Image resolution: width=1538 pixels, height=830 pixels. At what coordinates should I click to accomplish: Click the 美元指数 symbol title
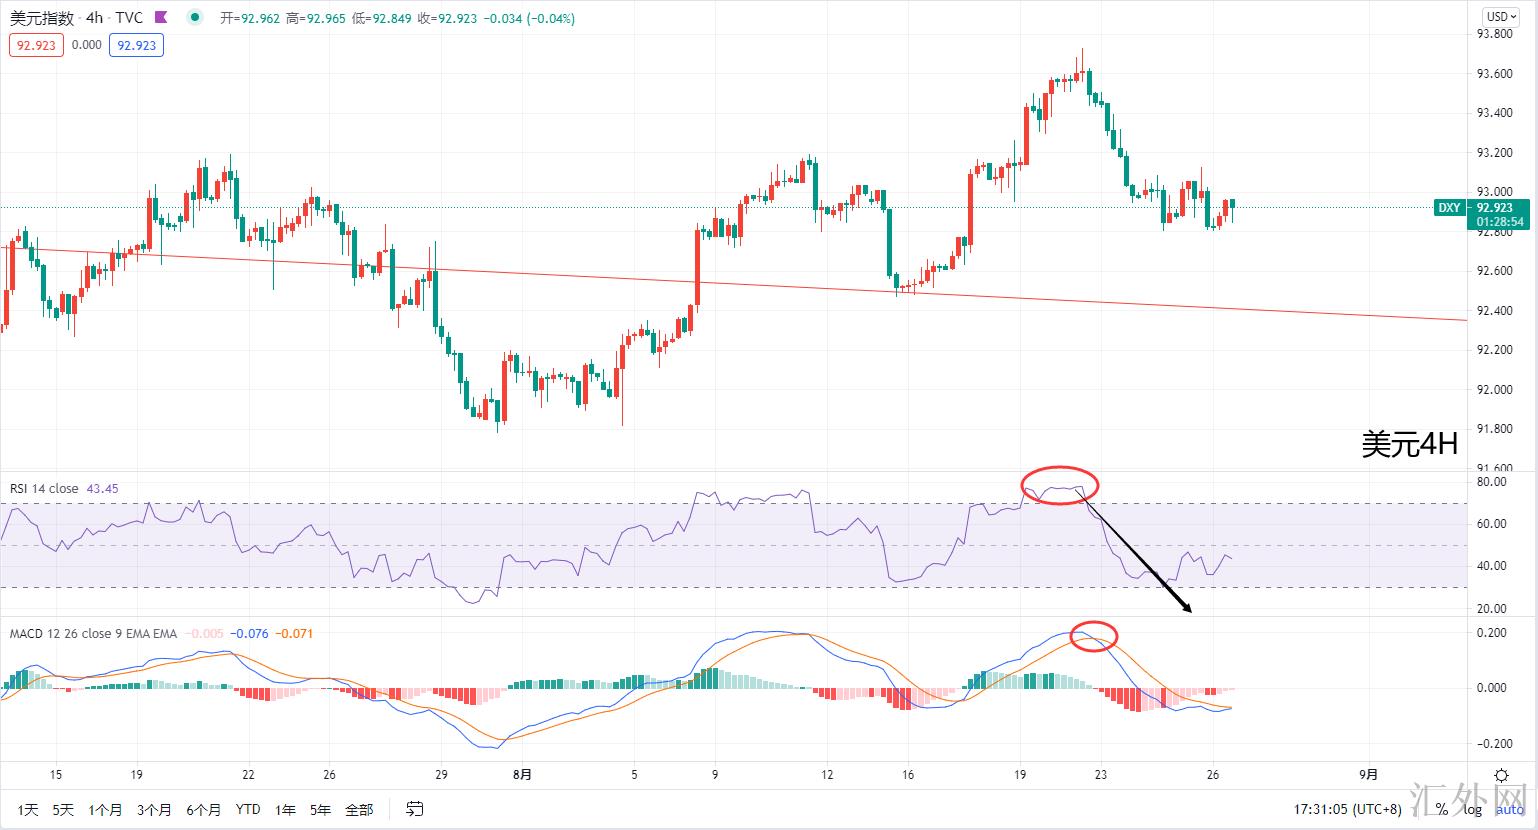42,18
